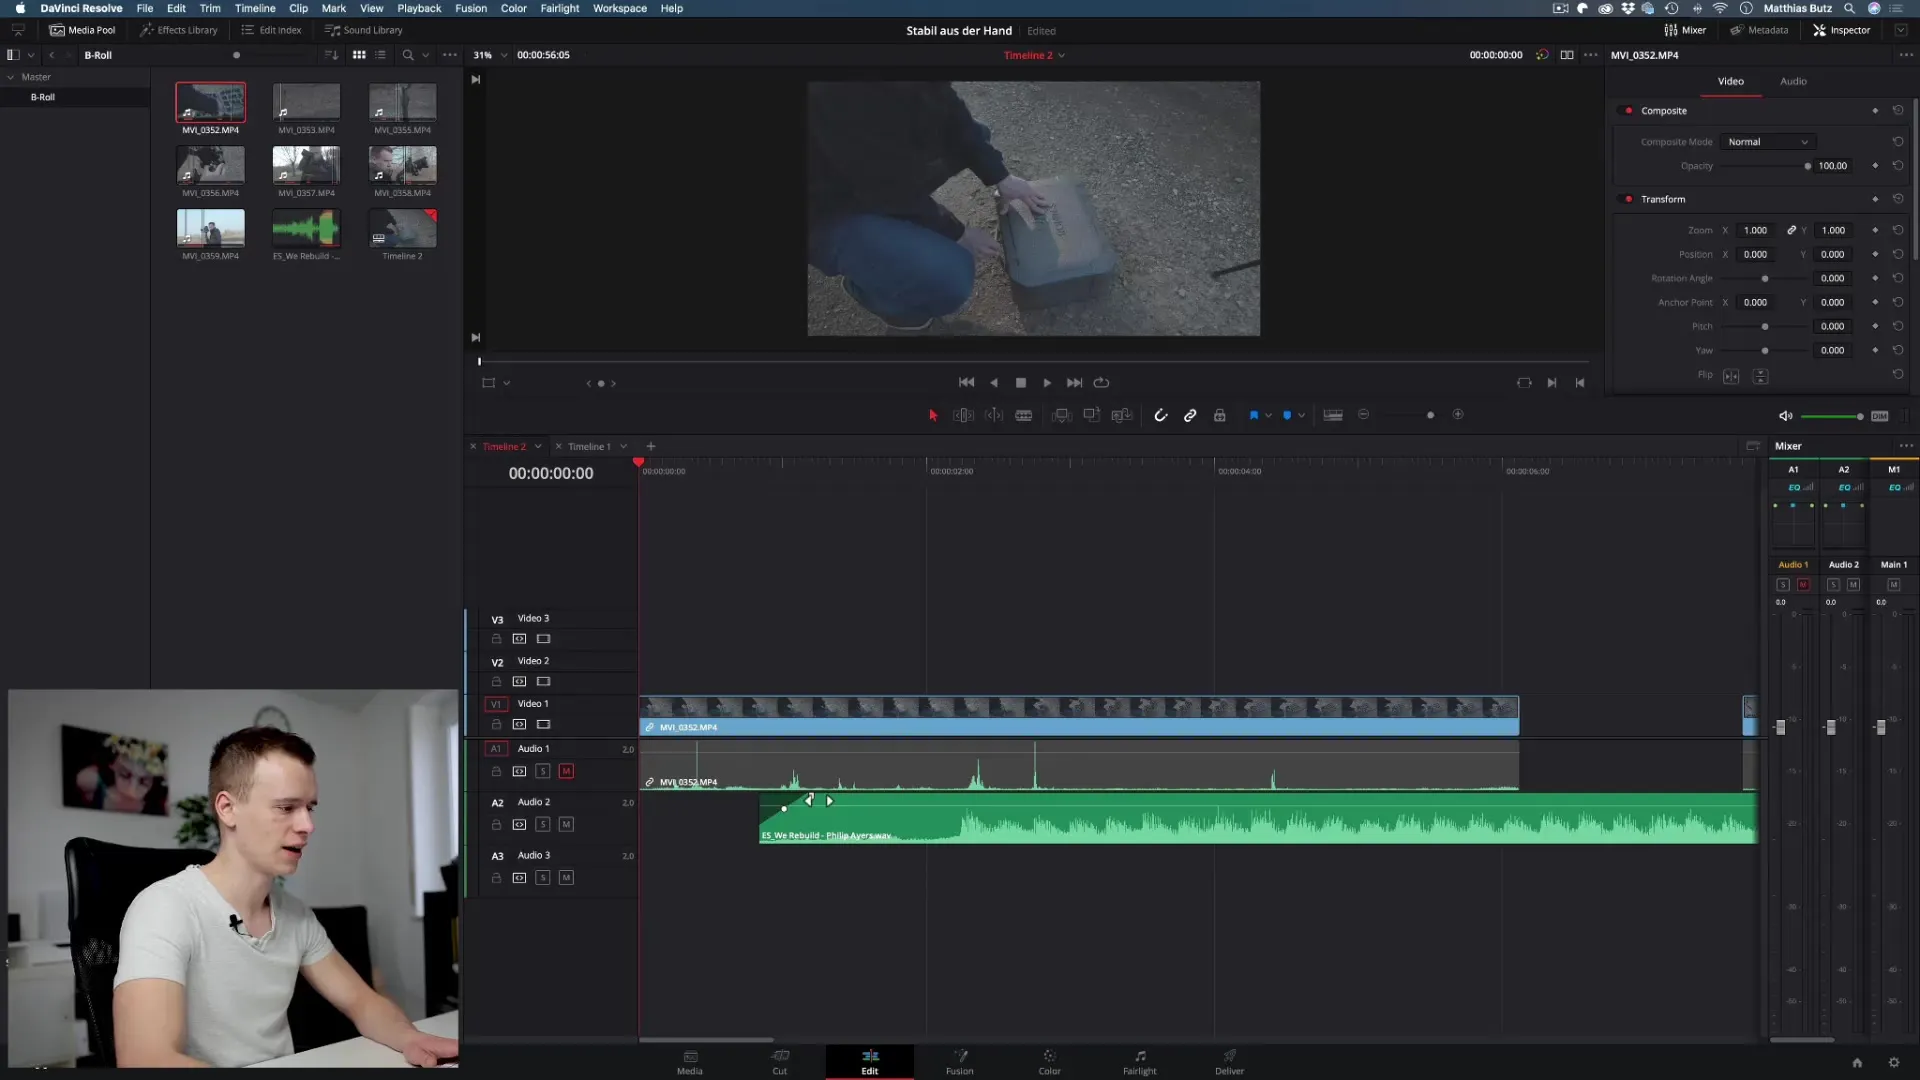Toggle linked selection chain icon
1920x1080 pixels.
tap(1190, 415)
